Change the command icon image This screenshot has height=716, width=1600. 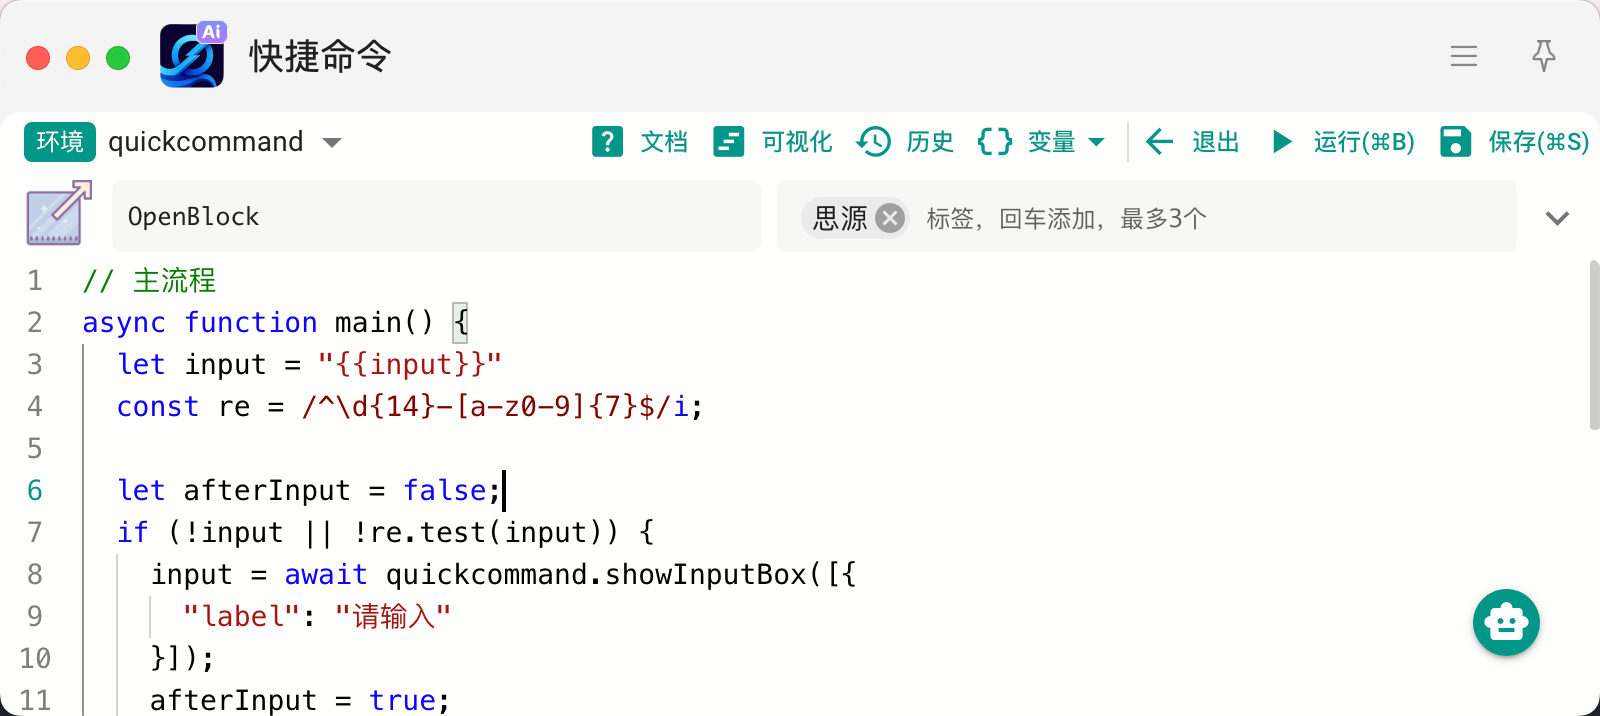click(59, 213)
